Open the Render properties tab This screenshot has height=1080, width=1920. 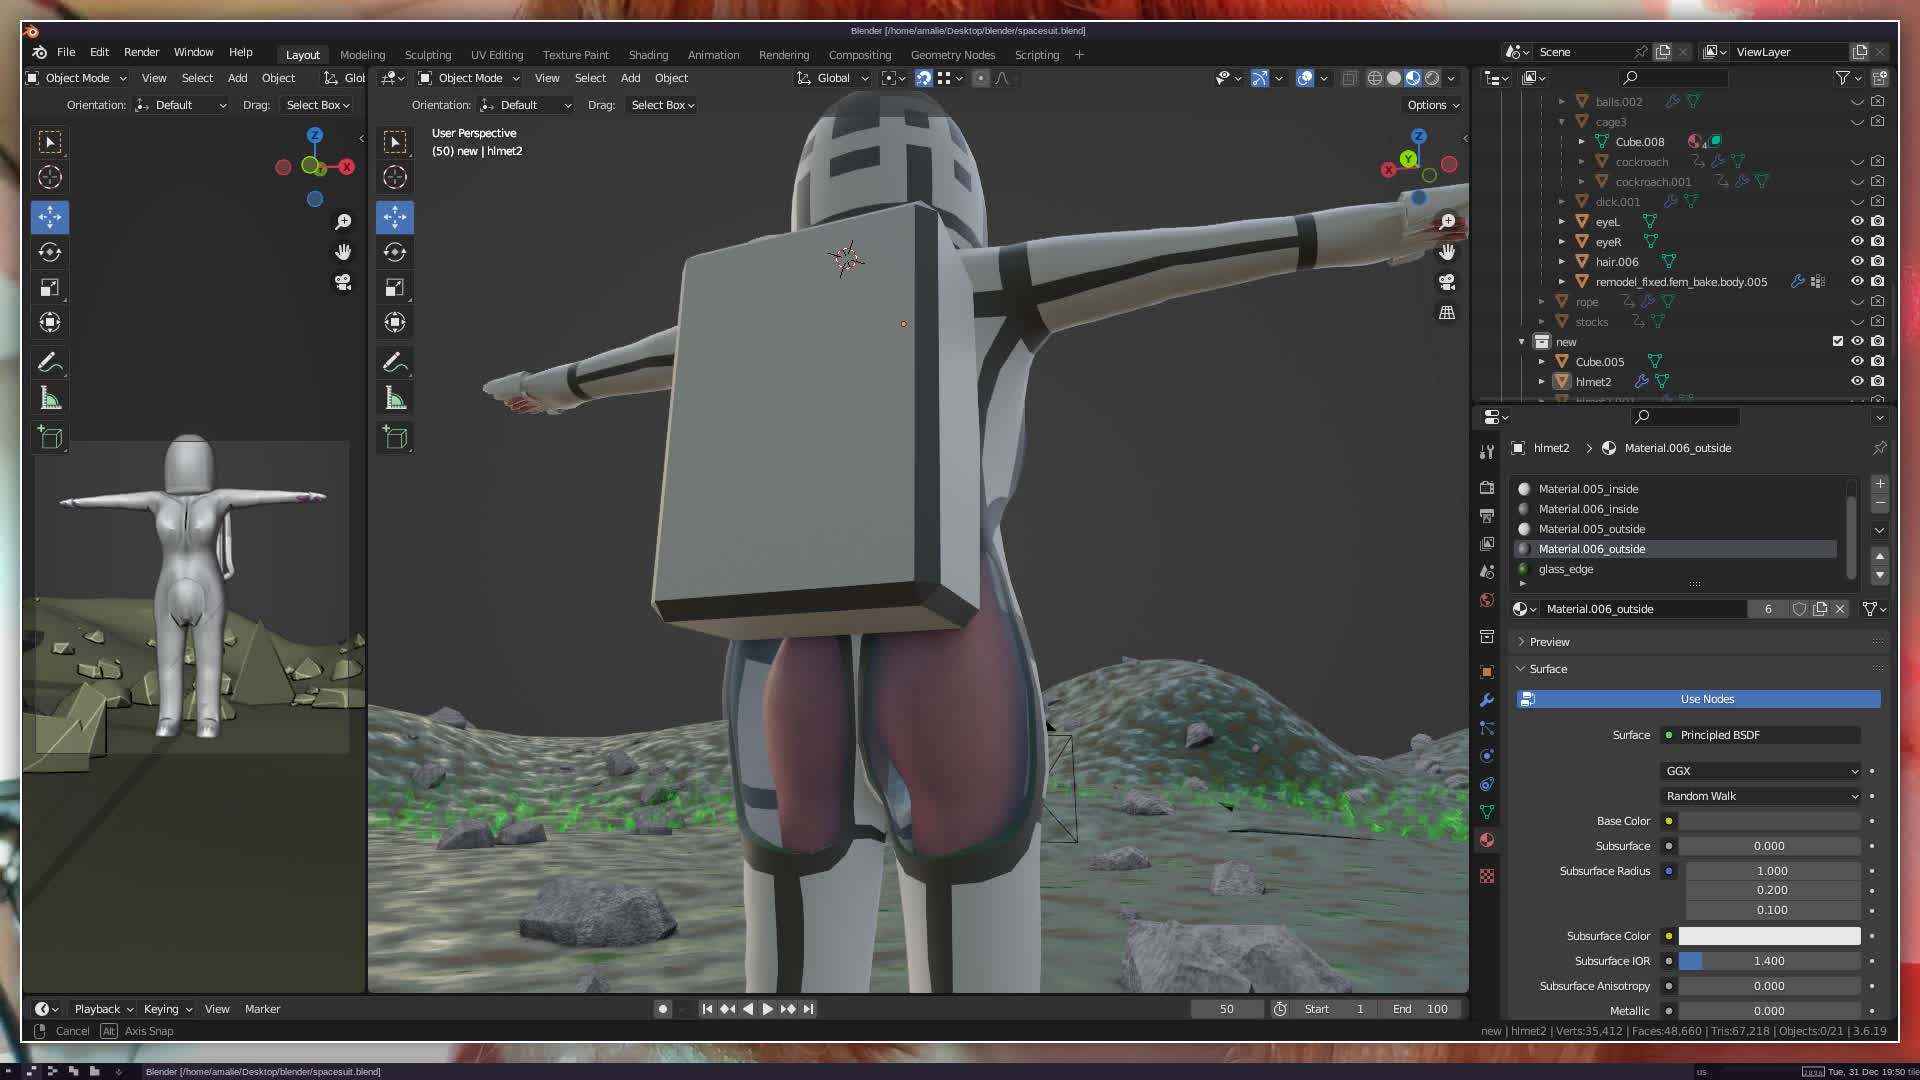pyautogui.click(x=1487, y=487)
